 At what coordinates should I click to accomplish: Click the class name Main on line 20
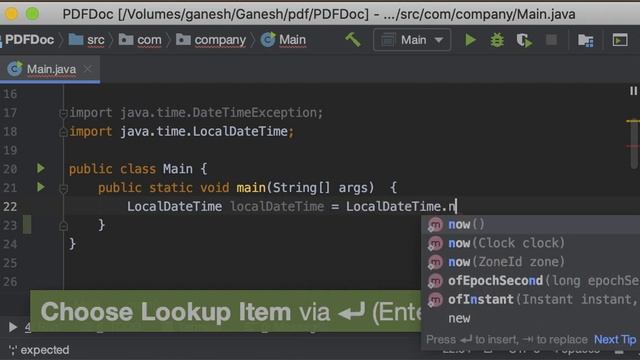[x=178, y=169]
